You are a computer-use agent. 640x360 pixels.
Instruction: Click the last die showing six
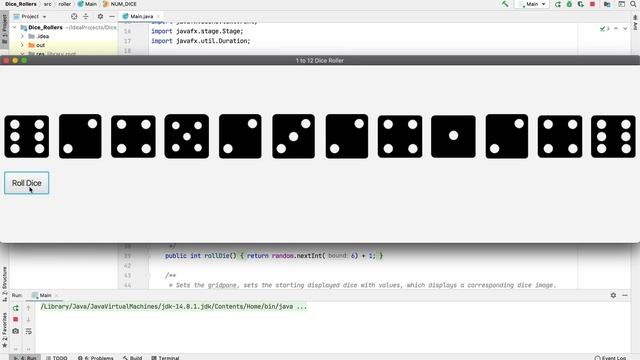coord(613,136)
